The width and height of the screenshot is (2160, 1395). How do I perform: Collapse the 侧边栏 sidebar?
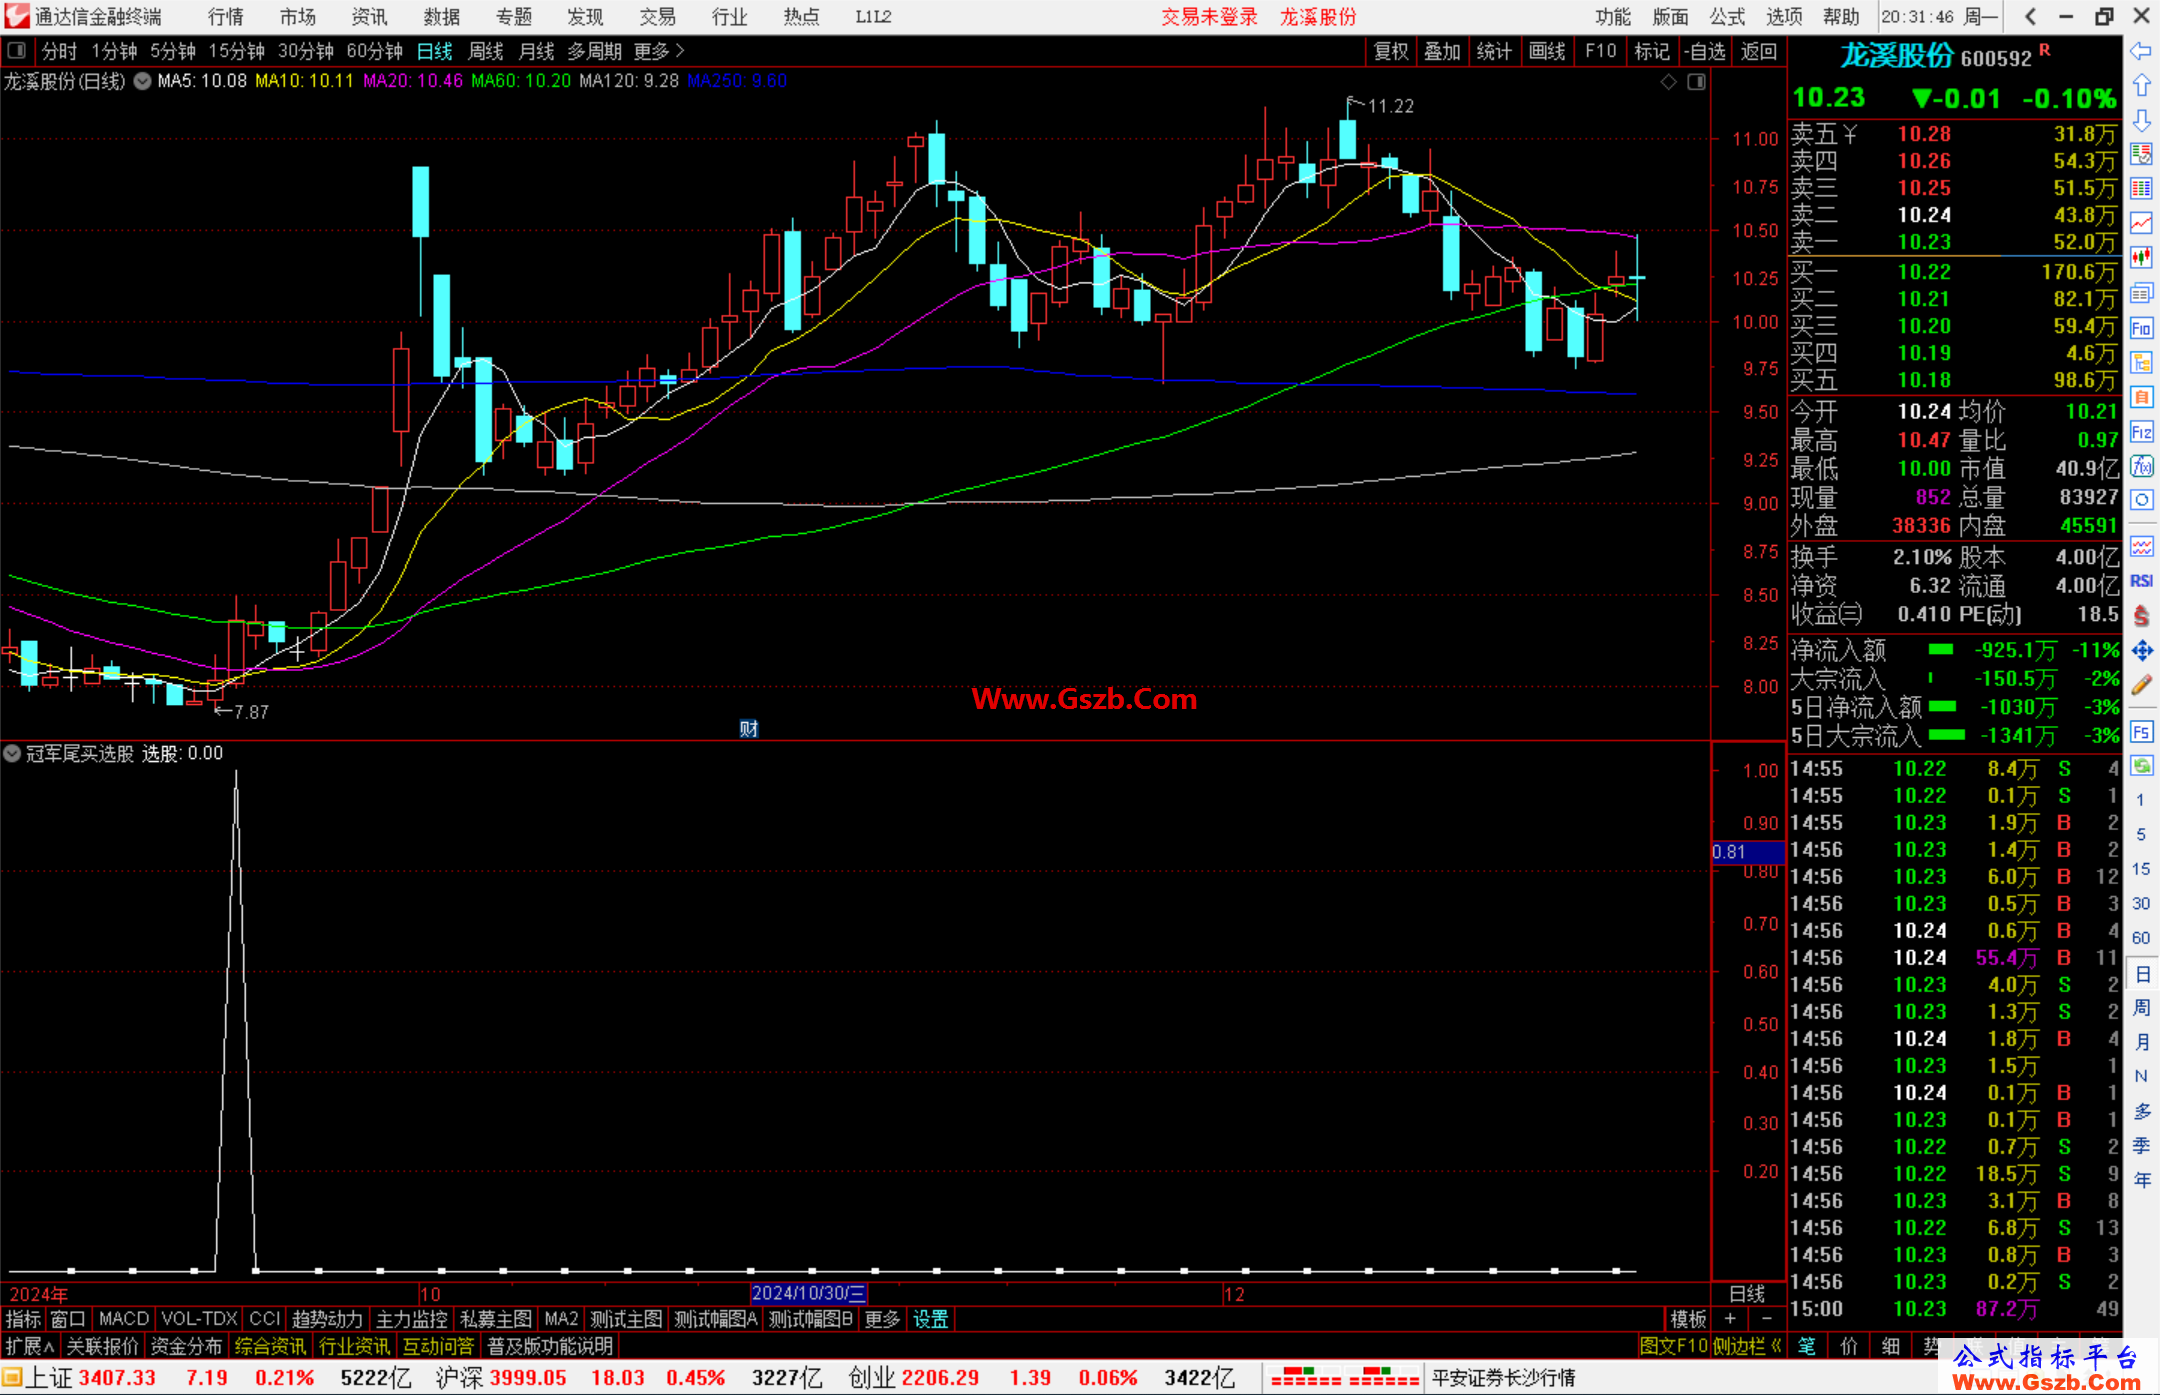(x=1748, y=1346)
